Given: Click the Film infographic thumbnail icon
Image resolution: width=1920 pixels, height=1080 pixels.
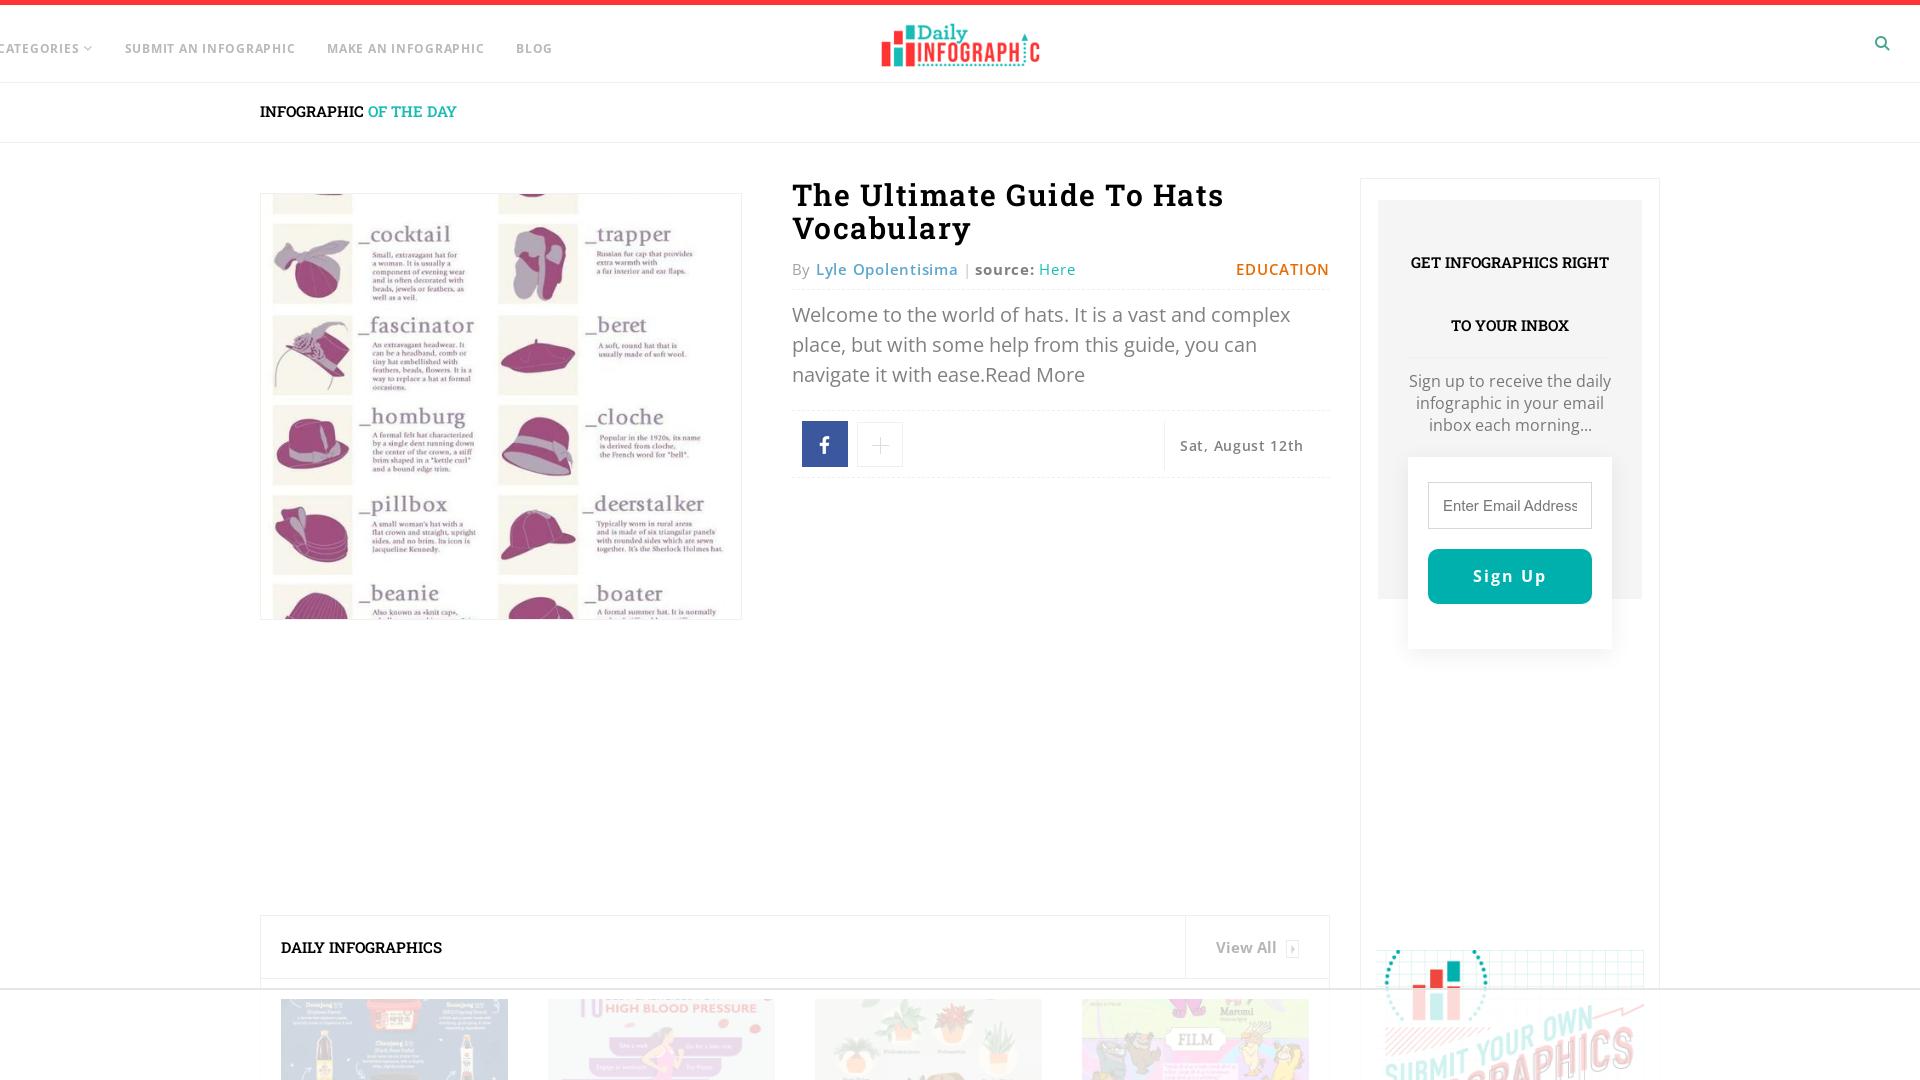Looking at the screenshot, I should click(x=1195, y=1039).
